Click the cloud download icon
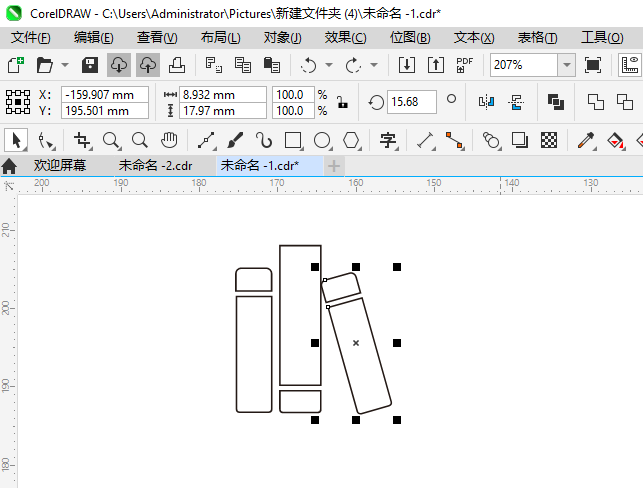The height and width of the screenshot is (488, 643). (x=119, y=65)
